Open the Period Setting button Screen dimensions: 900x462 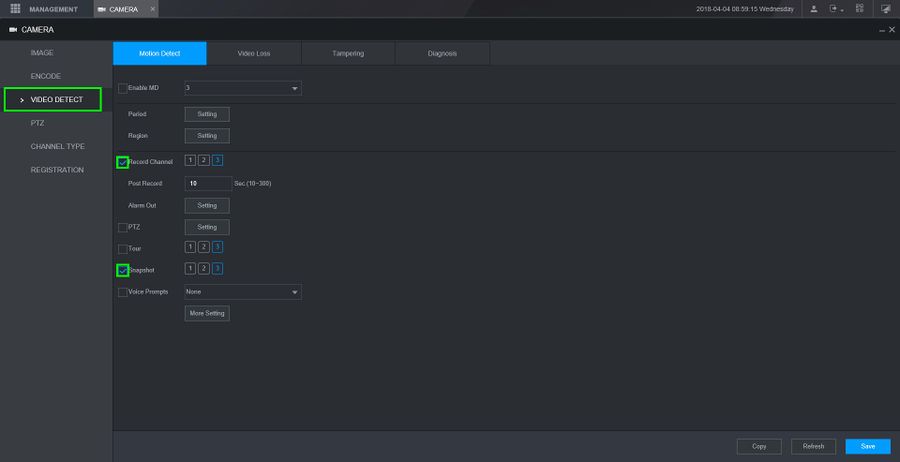207,114
